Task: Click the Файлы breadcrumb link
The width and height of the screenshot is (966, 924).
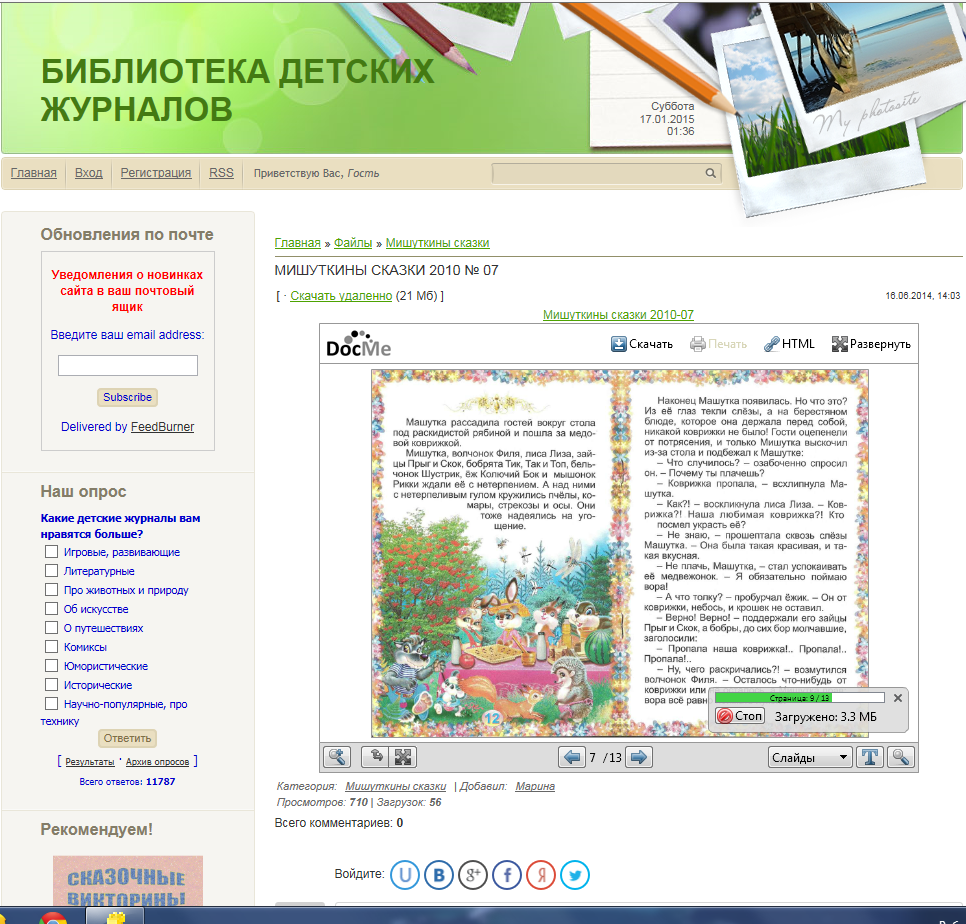Action: 353,243
